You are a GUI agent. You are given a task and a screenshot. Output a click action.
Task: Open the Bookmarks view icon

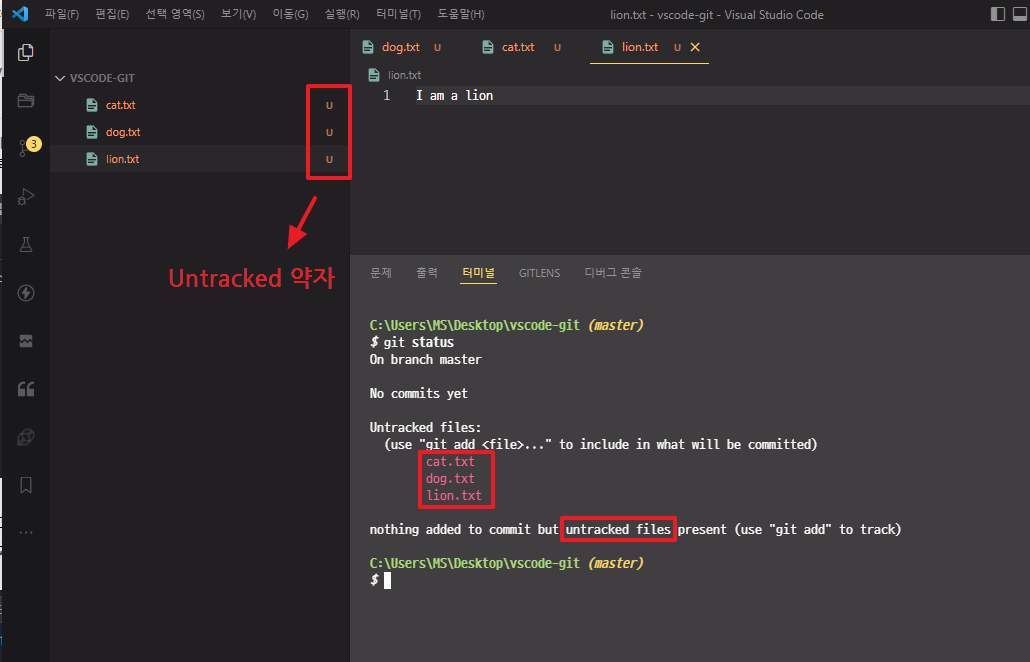[x=26, y=485]
